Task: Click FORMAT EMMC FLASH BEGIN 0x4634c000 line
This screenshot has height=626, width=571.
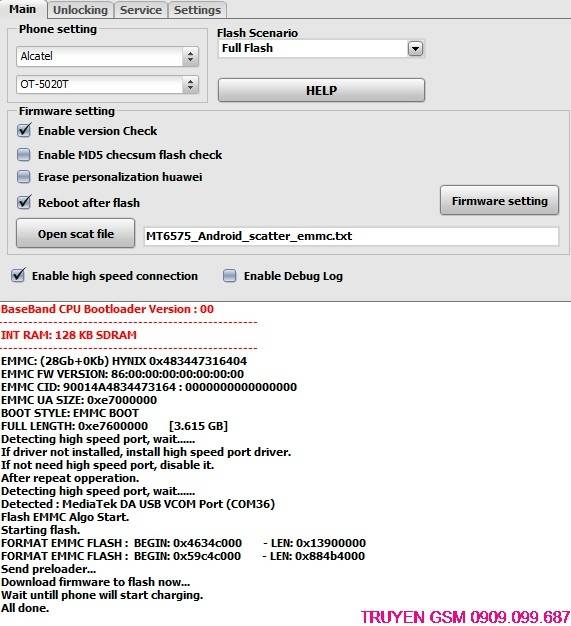Action: (183, 543)
